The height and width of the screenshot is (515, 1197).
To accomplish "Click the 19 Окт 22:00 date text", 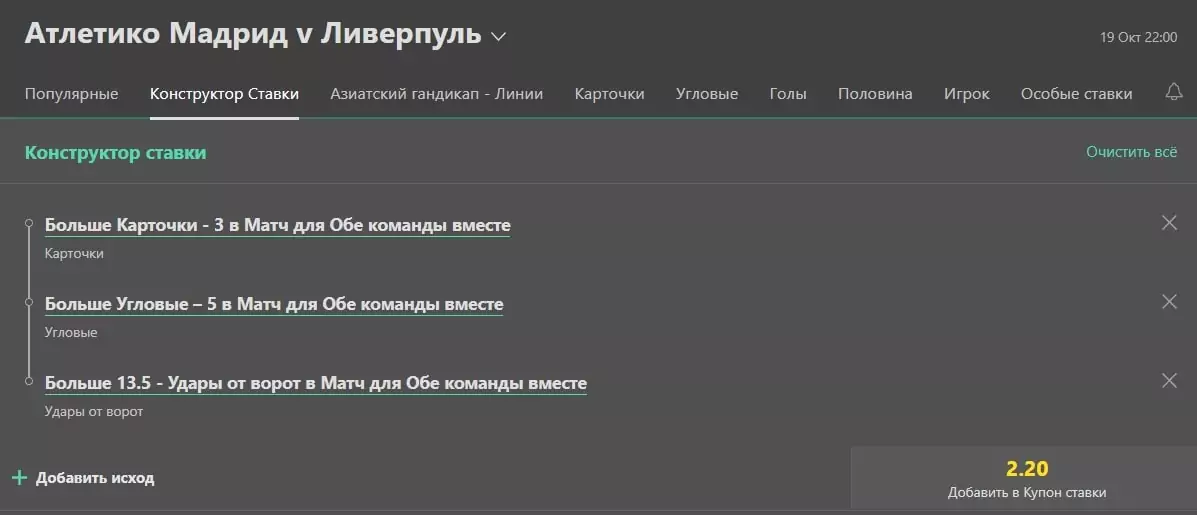I will point(1138,37).
